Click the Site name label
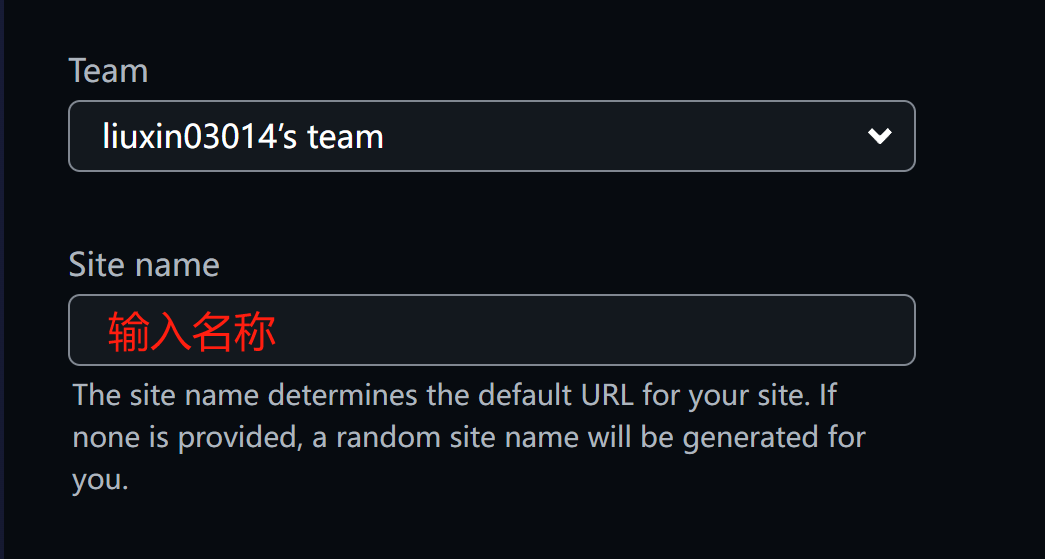Image resolution: width=1045 pixels, height=559 pixels. [x=144, y=265]
